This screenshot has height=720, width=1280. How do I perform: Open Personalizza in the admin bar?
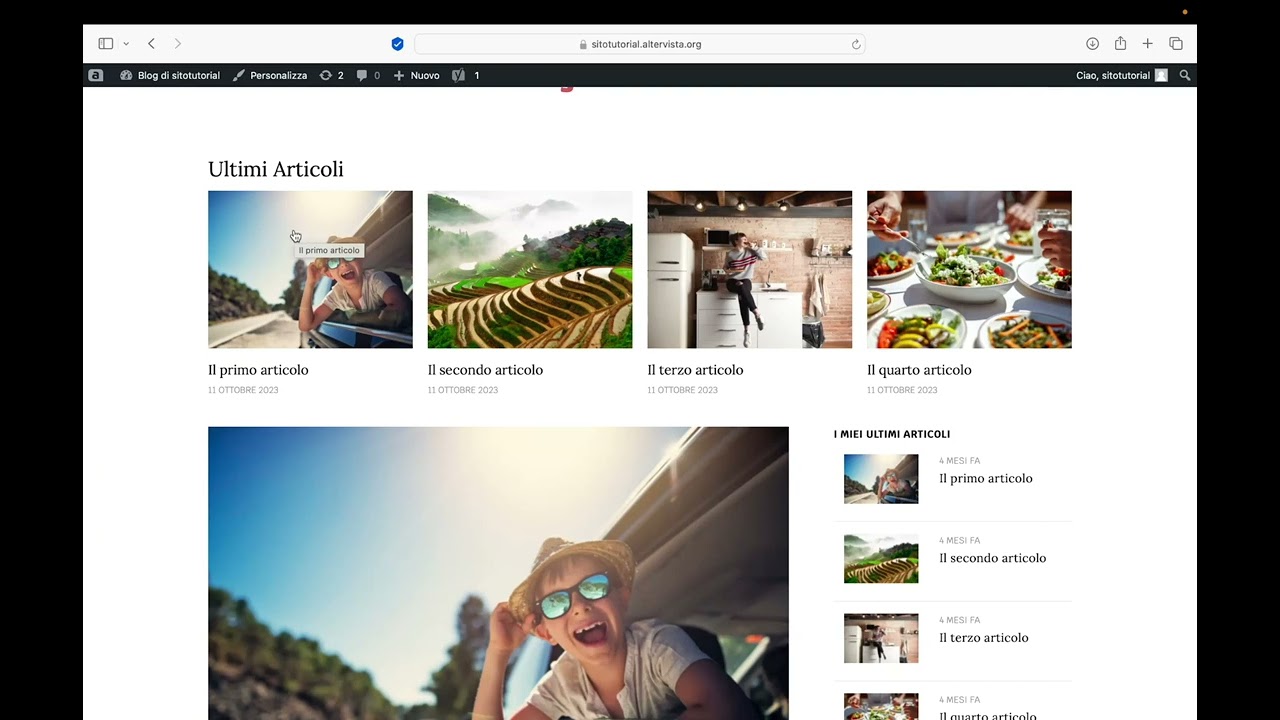(270, 75)
